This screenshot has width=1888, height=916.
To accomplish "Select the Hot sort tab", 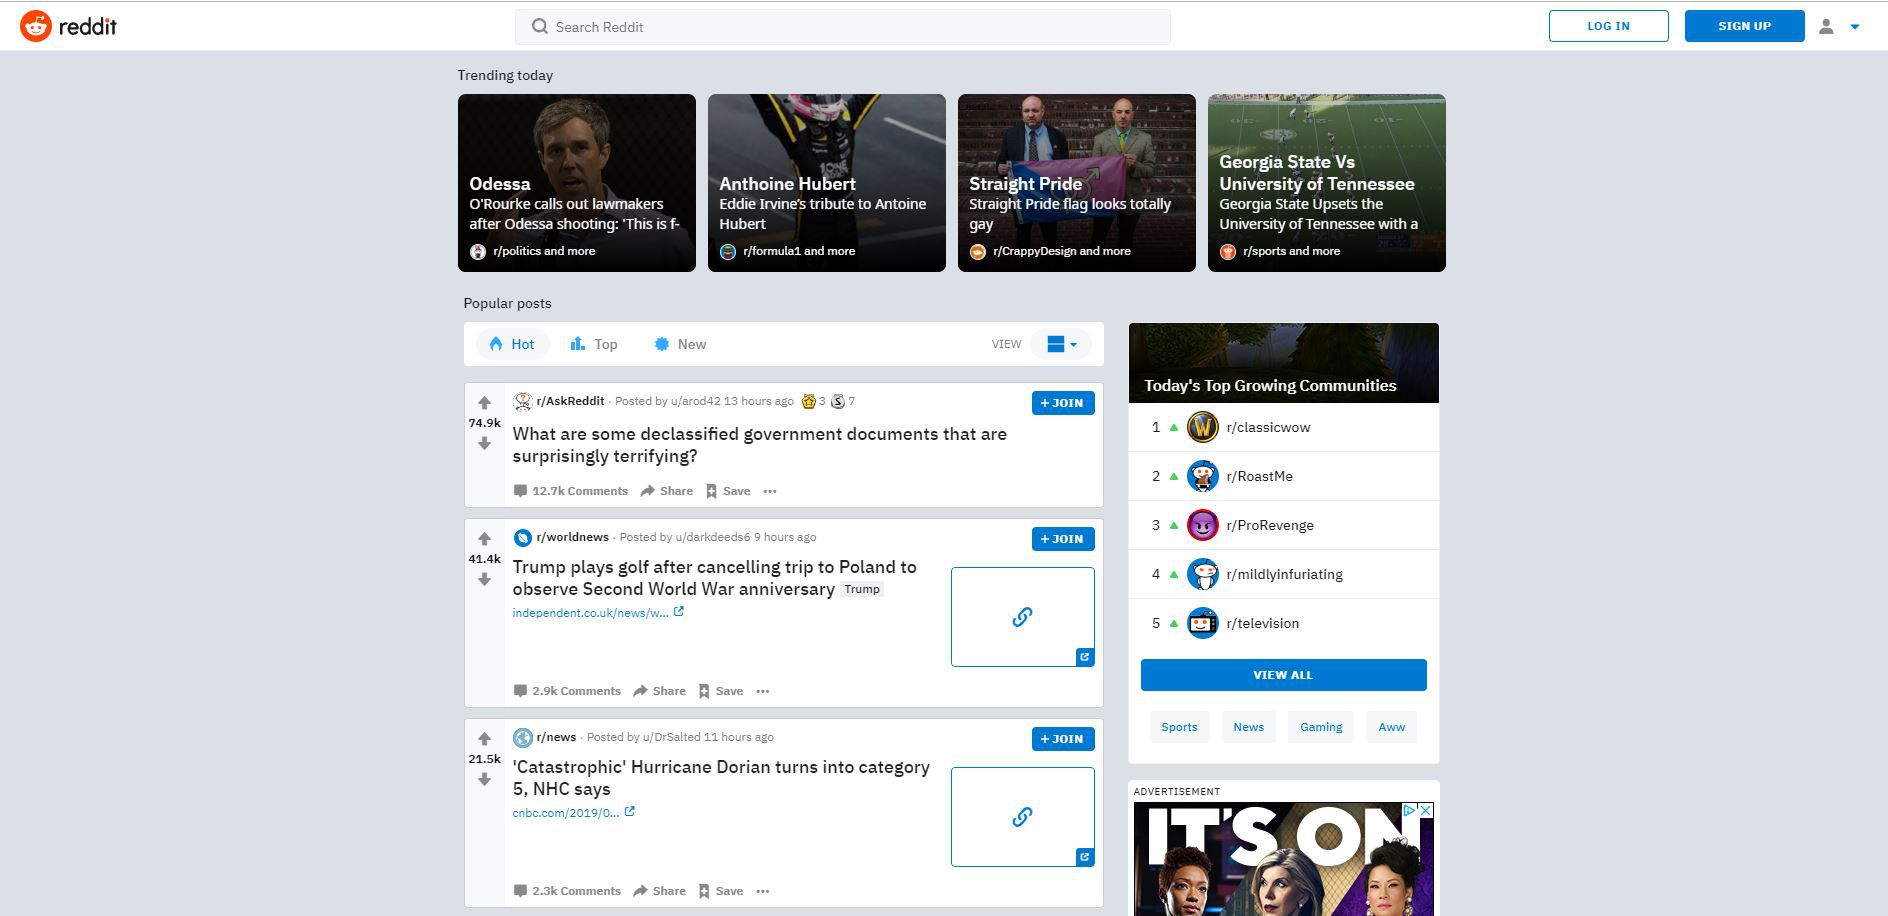I will (x=512, y=344).
